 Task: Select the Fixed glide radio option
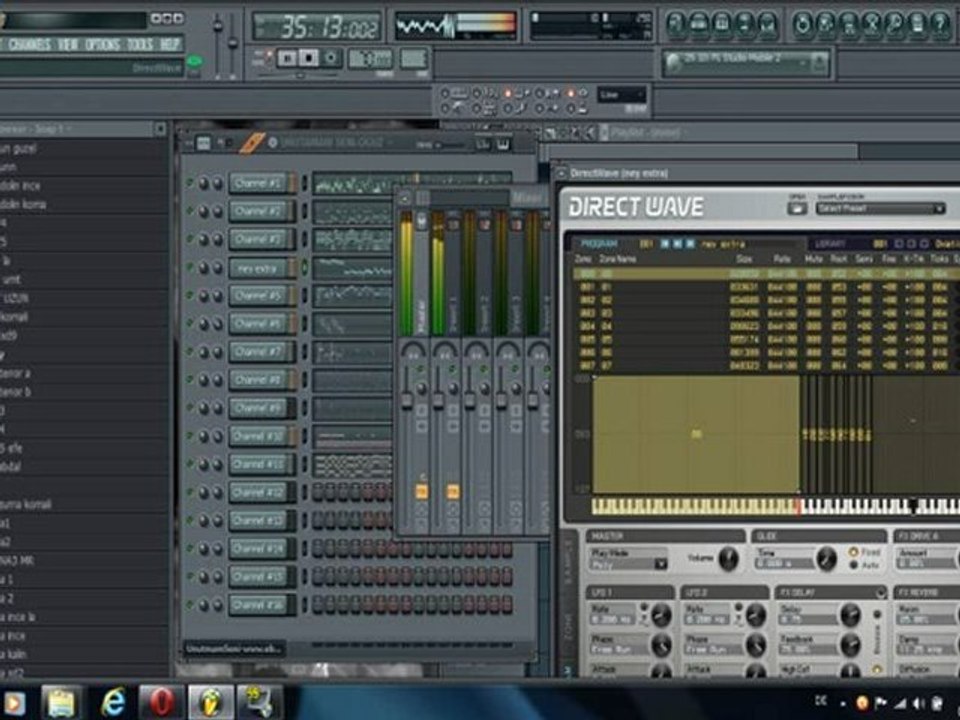click(854, 552)
